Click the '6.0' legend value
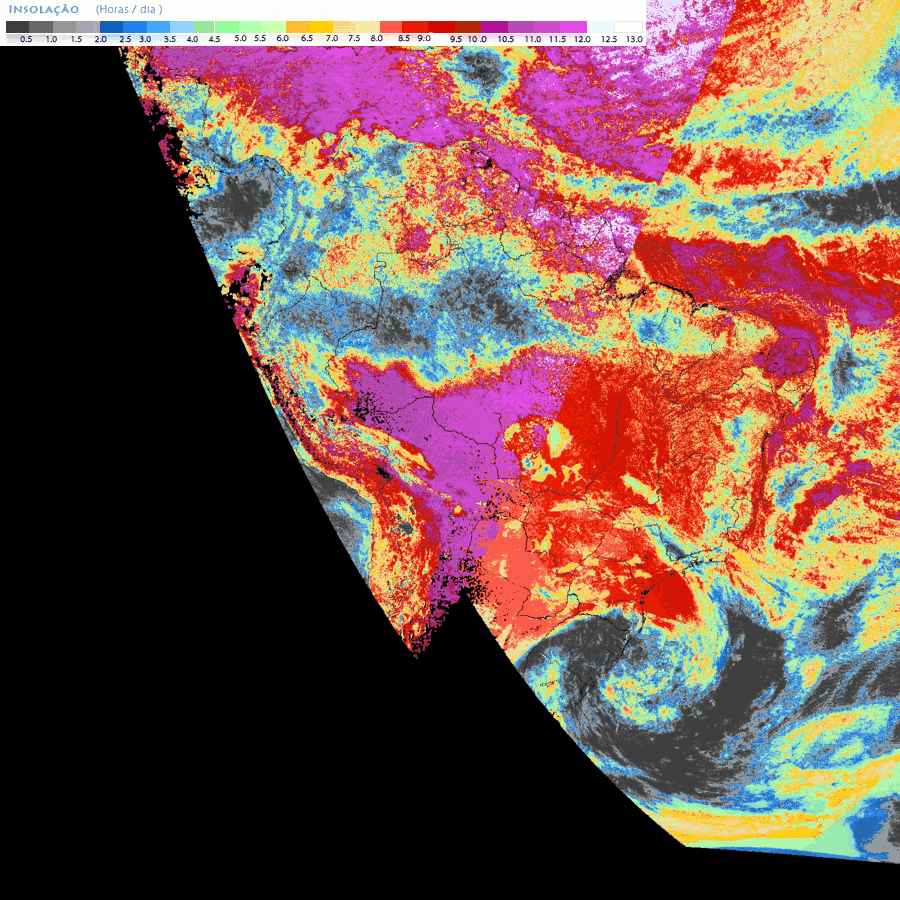 (282, 38)
